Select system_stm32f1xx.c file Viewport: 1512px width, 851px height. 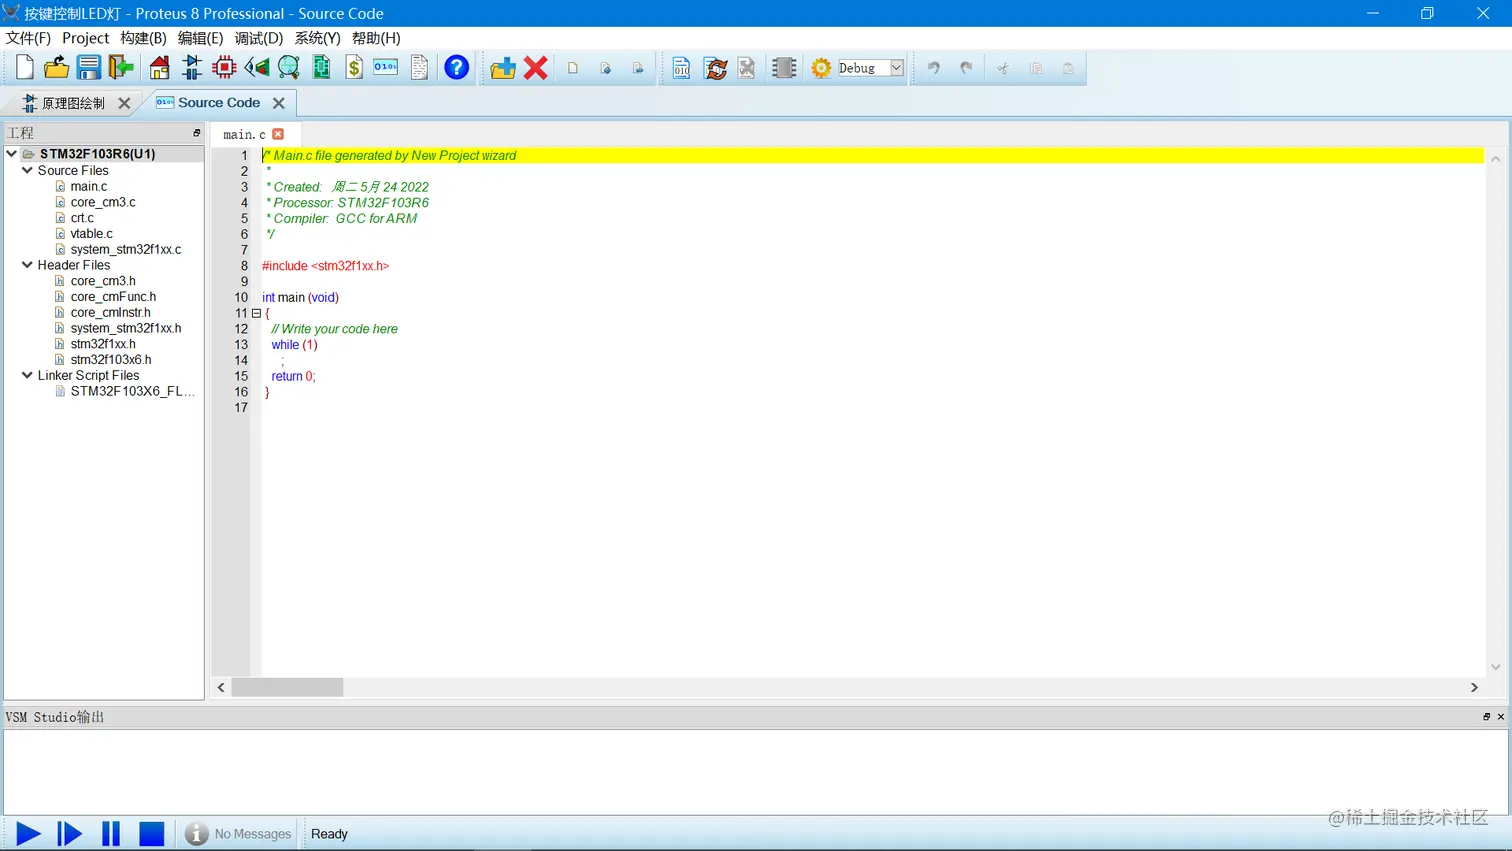tap(126, 249)
